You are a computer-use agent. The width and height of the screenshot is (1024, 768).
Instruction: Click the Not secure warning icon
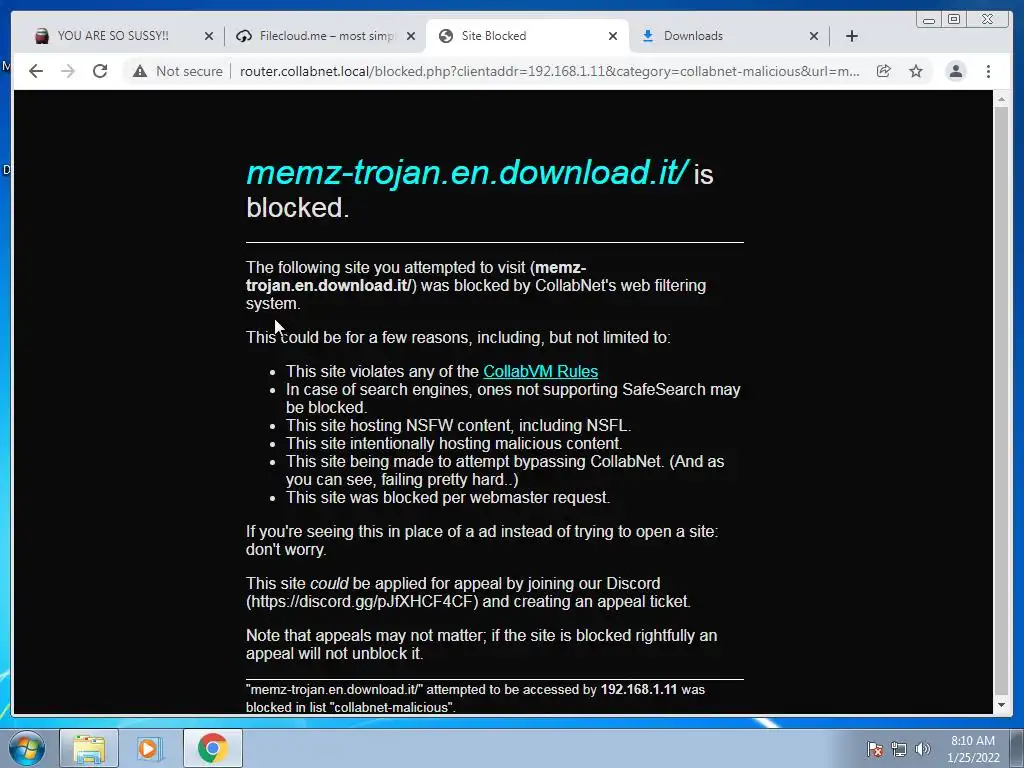click(x=140, y=71)
